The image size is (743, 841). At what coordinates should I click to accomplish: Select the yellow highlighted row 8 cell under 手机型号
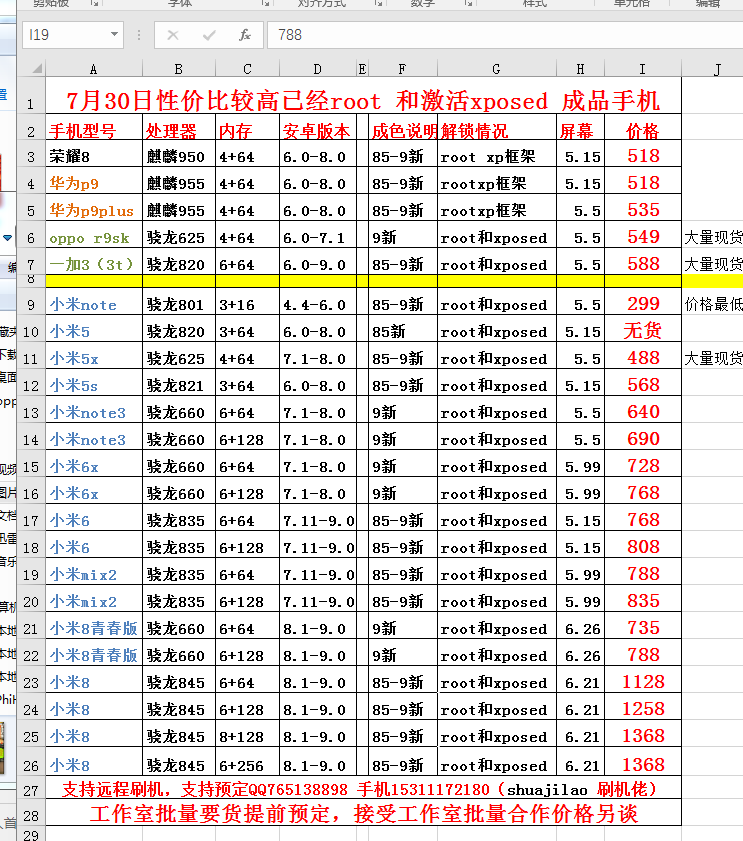click(x=94, y=281)
